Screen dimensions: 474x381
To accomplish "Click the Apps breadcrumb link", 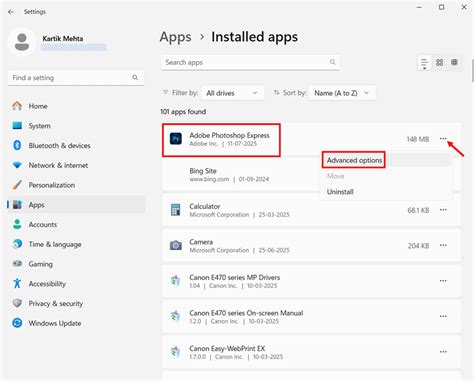I will (x=175, y=37).
